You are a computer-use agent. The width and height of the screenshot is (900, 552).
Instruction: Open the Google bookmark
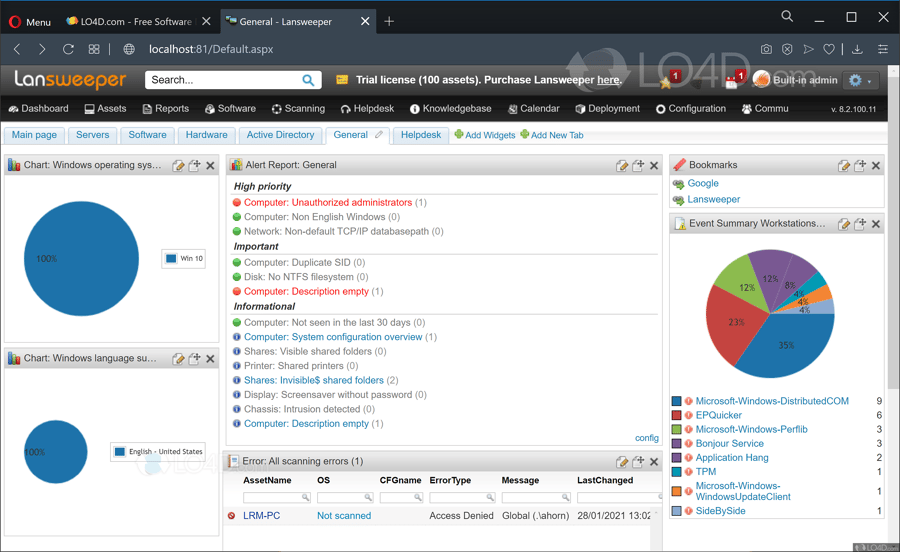tap(703, 183)
